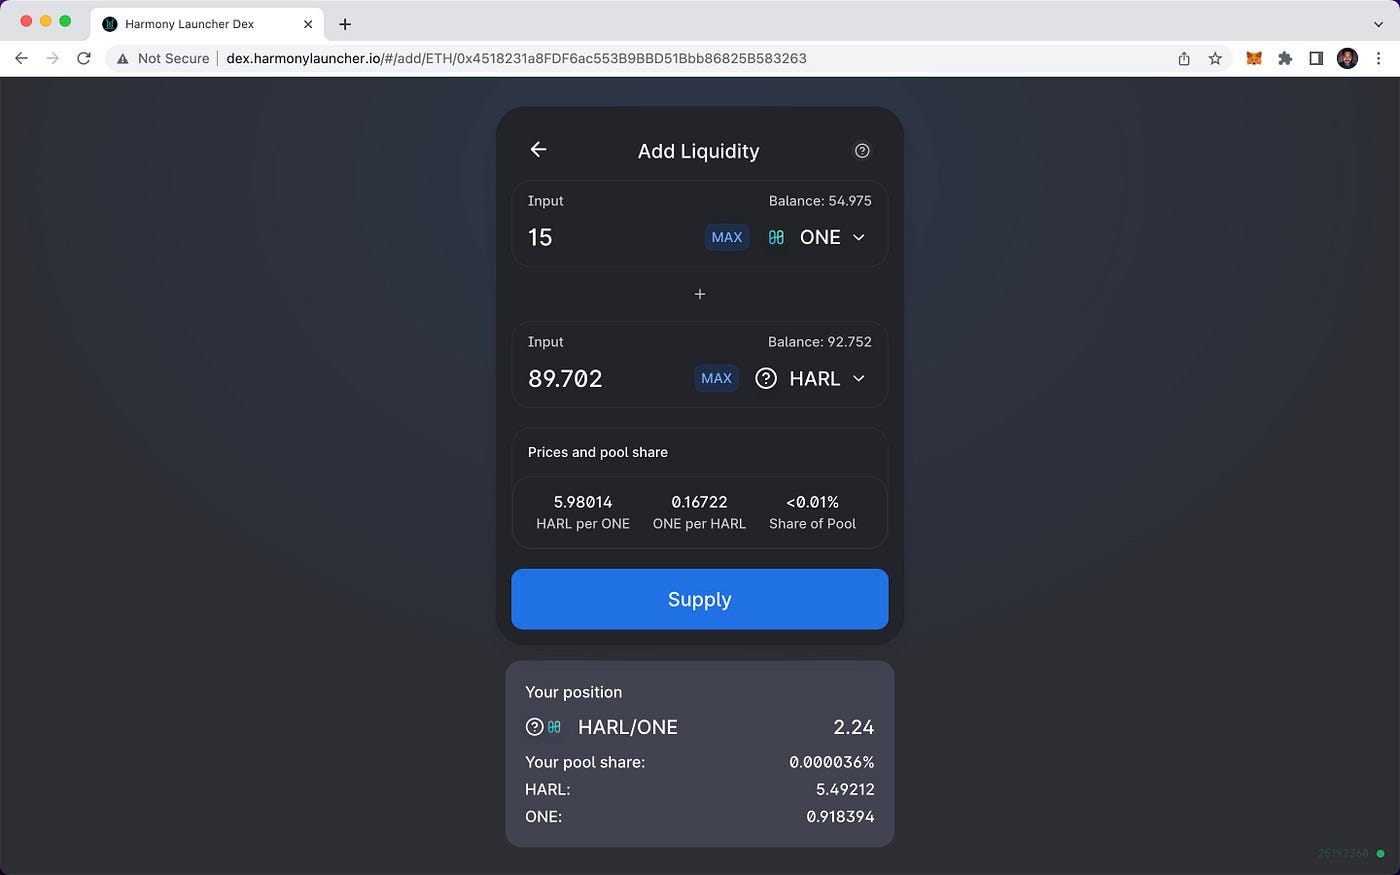Navigate forward in the browser
The width and height of the screenshot is (1400, 875).
(52, 58)
